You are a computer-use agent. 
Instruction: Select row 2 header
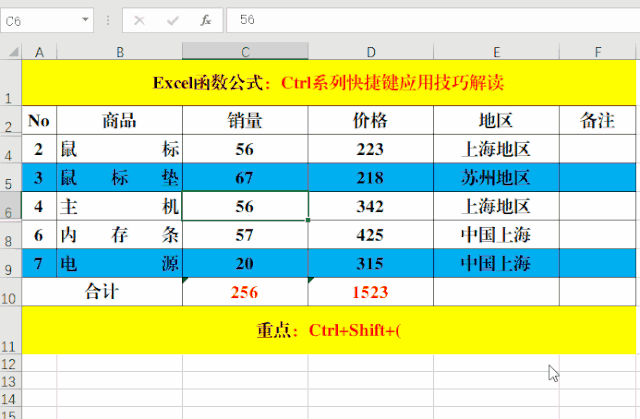click(x=11, y=120)
